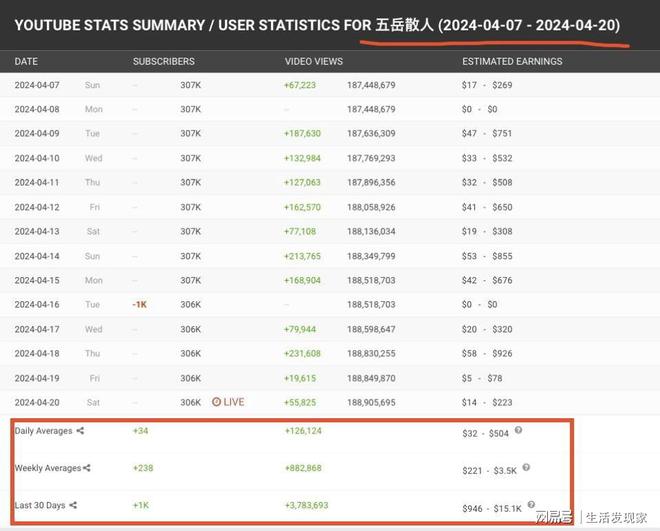
Task: Click views gain +55,825
Action: [300, 402]
